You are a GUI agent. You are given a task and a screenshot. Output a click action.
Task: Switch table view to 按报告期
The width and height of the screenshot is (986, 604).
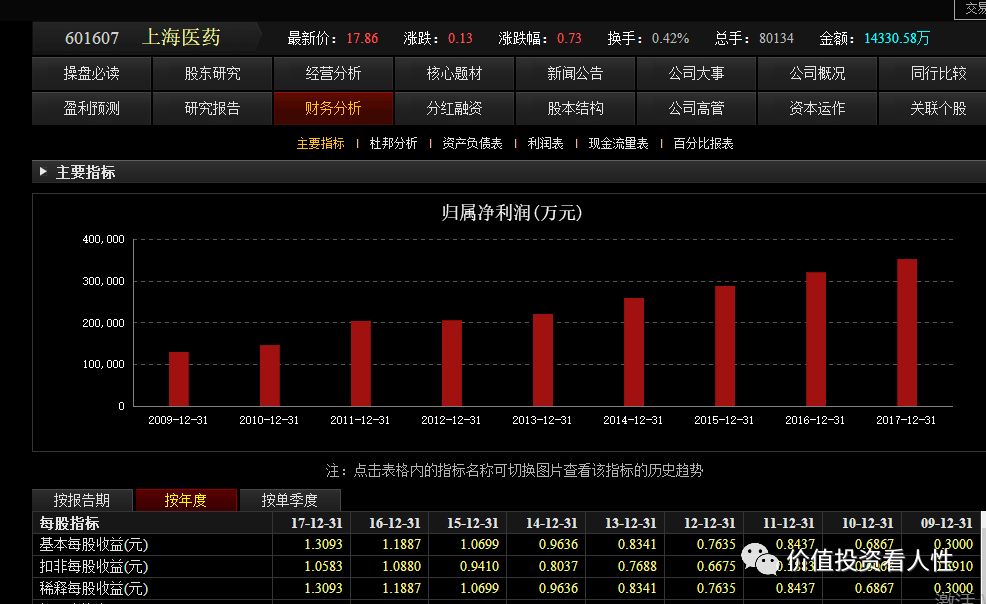pos(82,500)
